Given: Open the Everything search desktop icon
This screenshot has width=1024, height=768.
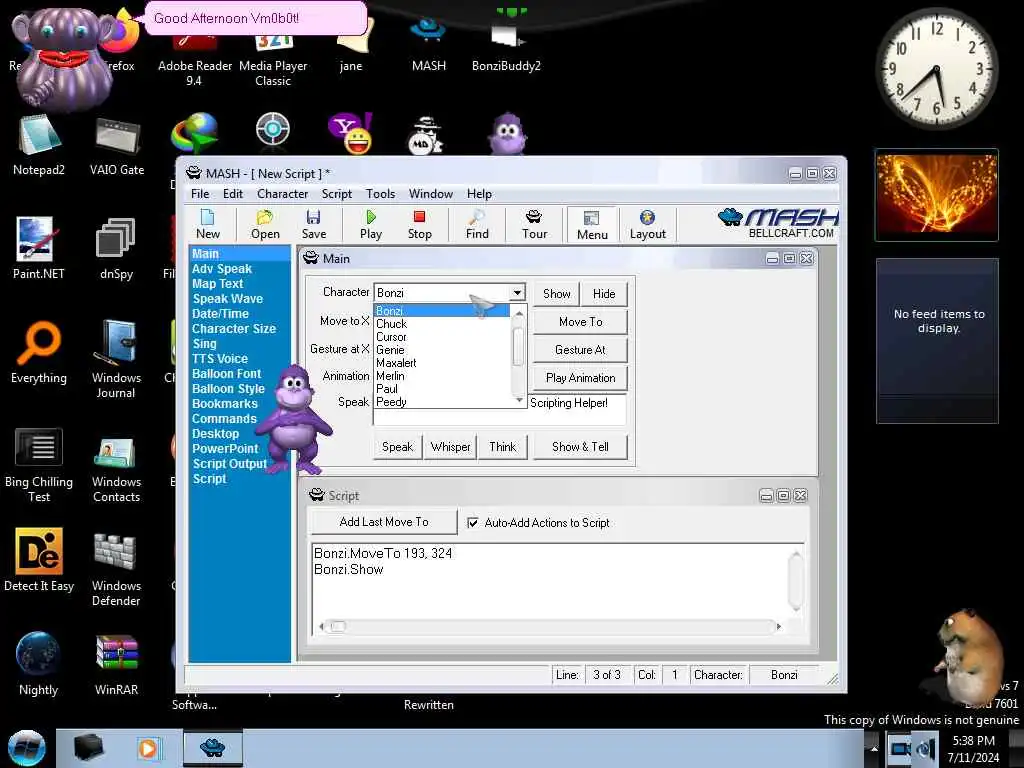Looking at the screenshot, I should pos(39,353).
